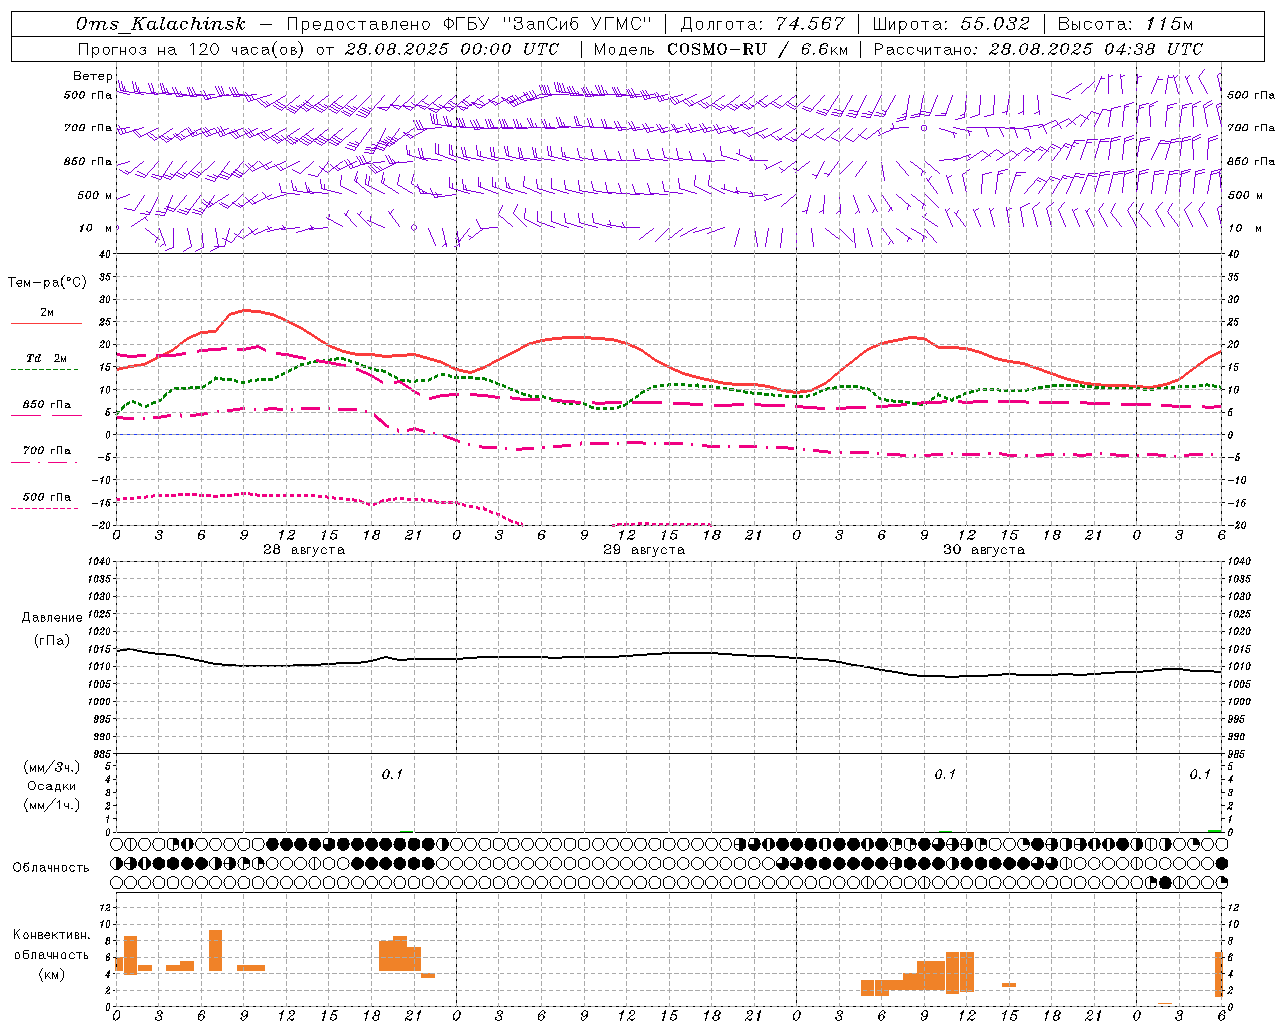Click the station name Oms_Kalachinsk in header
This screenshot has height=1024, width=1280.
[160, 24]
